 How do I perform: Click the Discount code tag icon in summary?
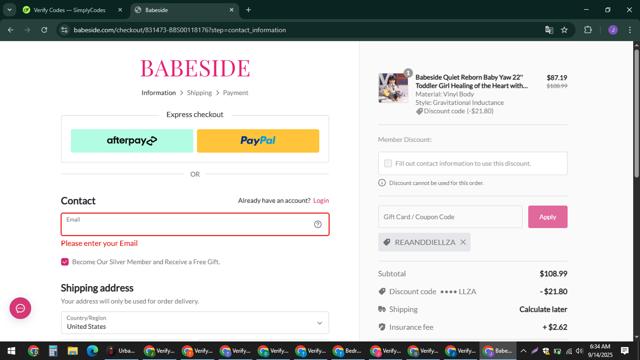[x=382, y=291]
